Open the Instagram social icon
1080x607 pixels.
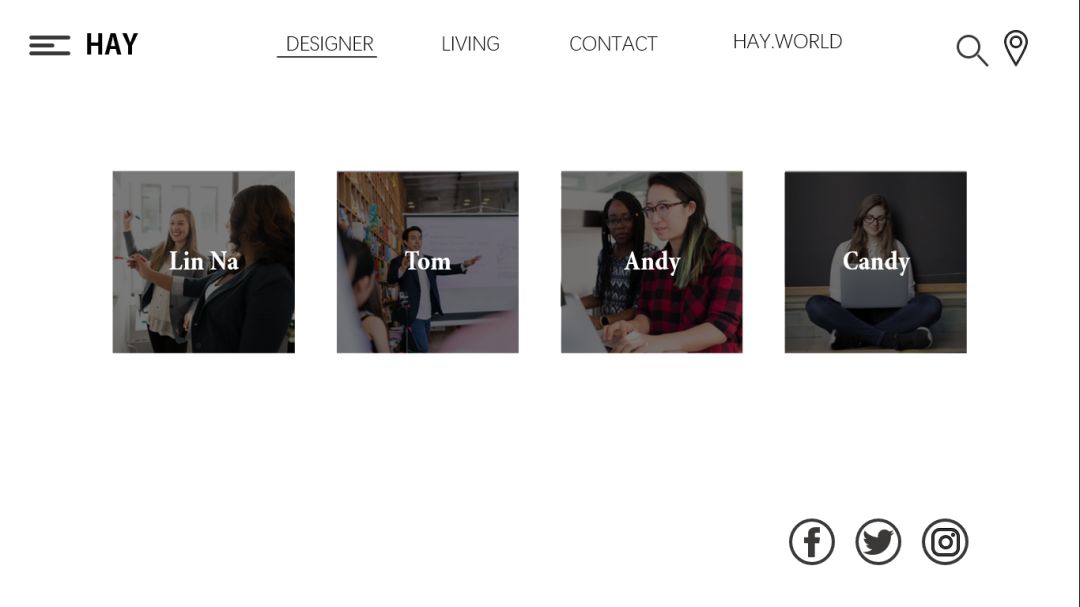point(945,542)
